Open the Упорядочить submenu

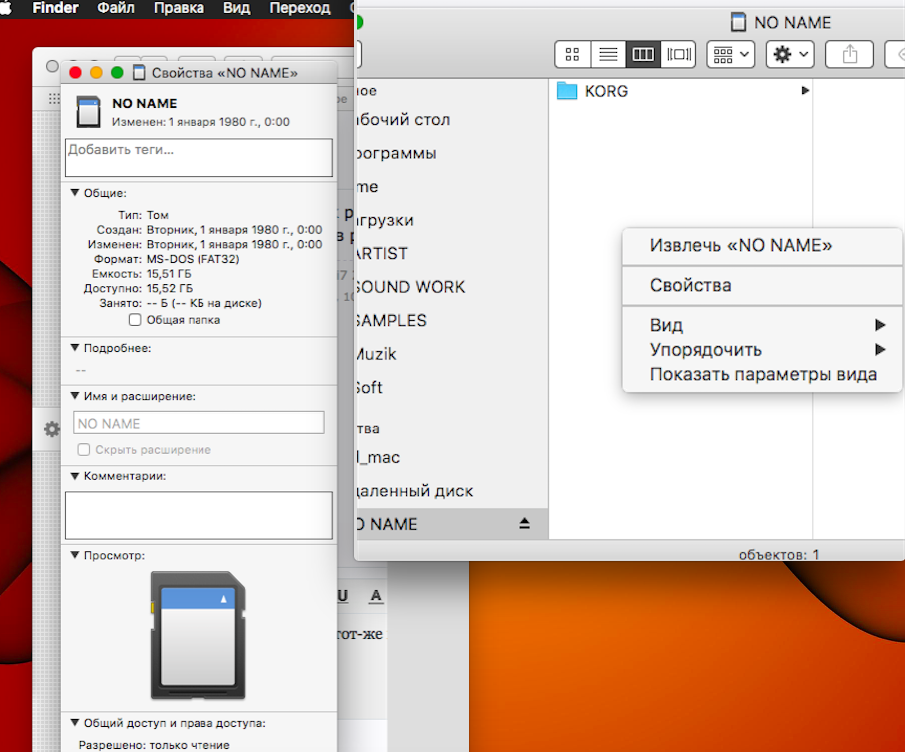762,350
